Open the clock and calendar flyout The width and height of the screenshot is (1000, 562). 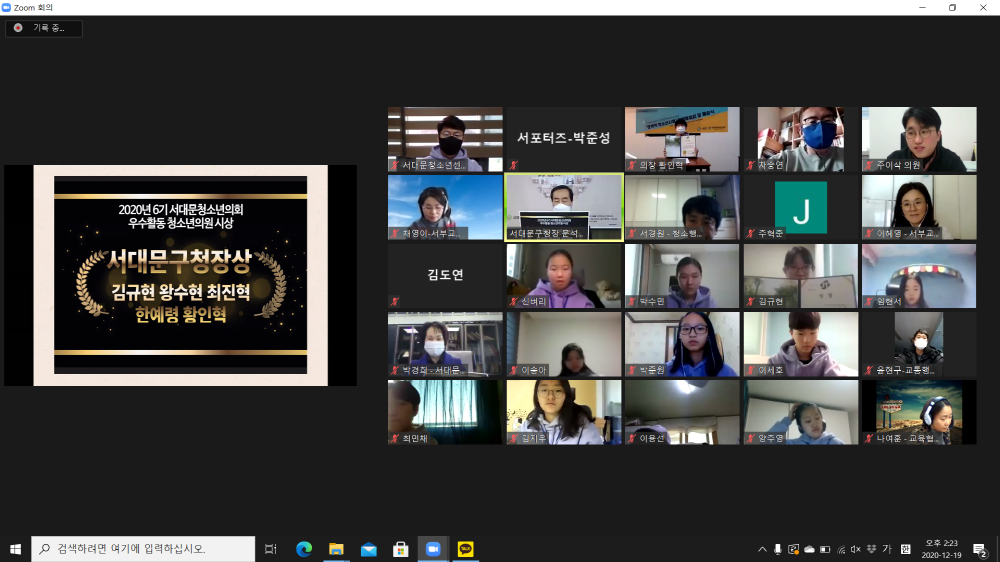pos(939,549)
